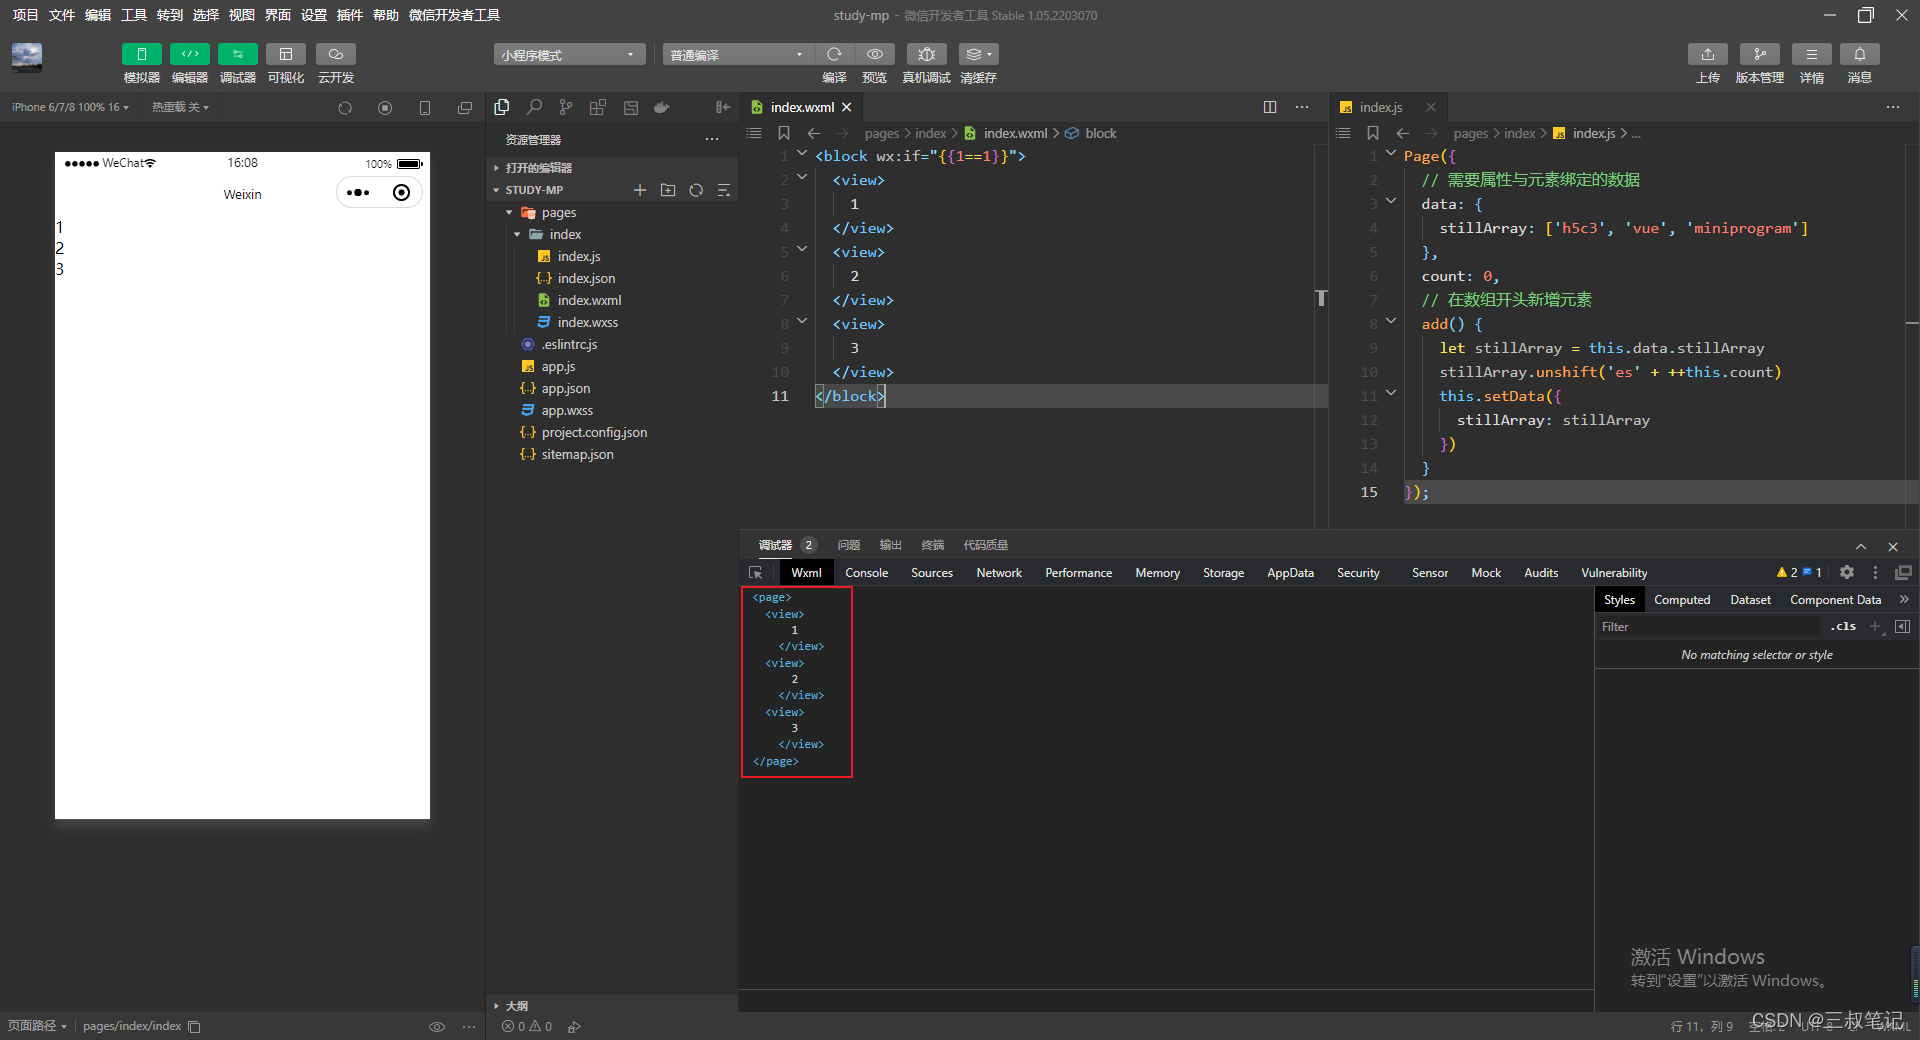
Task: Open the mini program mode dropdown
Action: tap(569, 54)
